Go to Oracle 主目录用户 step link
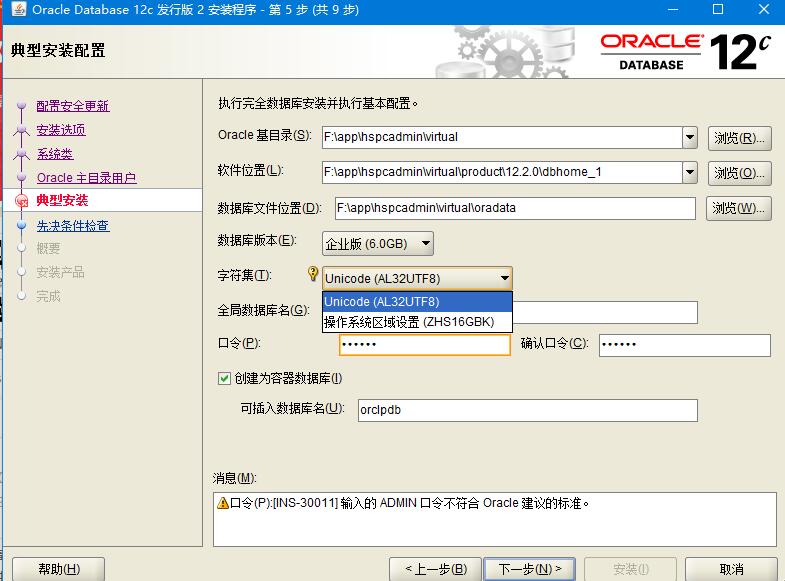 (x=87, y=178)
